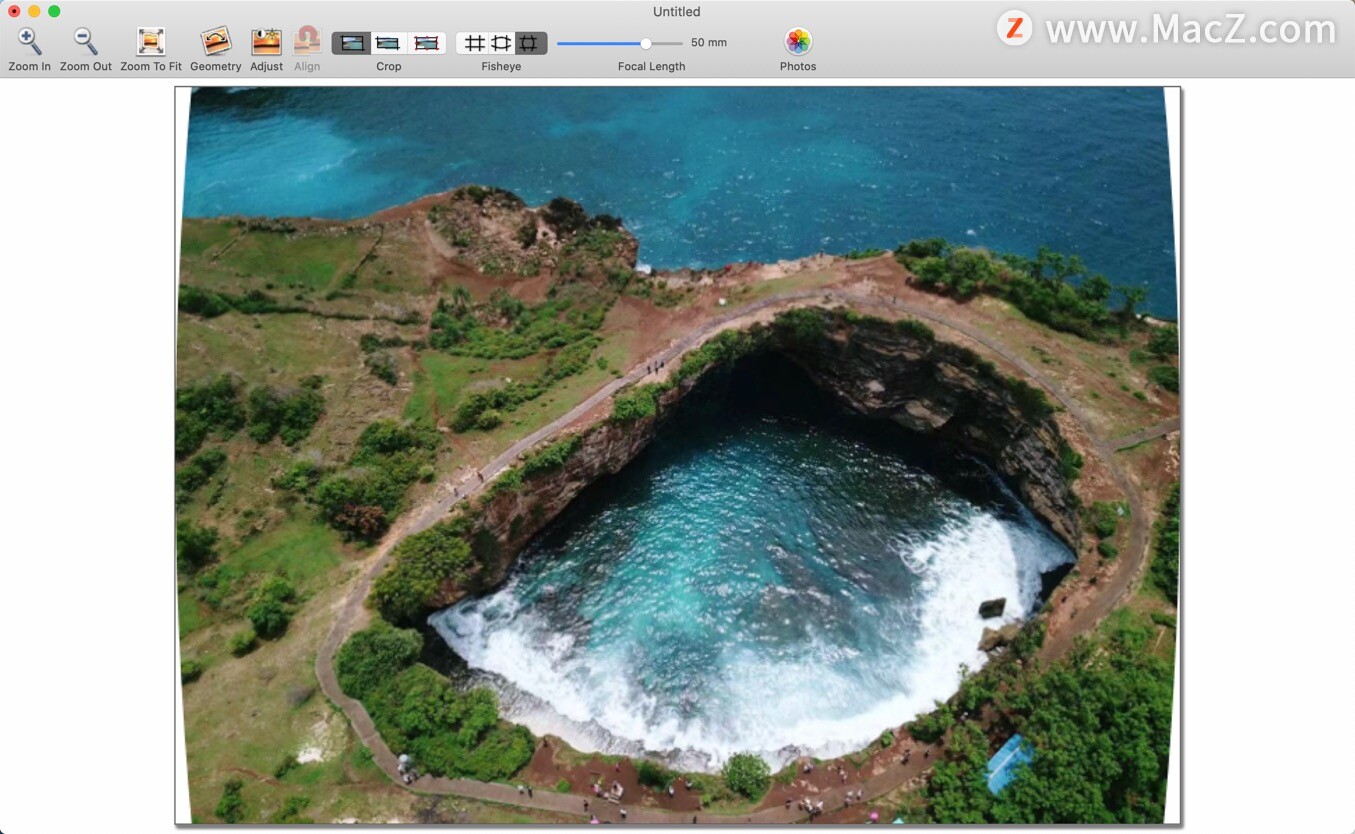1355x834 pixels.
Task: Click the Align magnet icon
Action: [x=307, y=41]
